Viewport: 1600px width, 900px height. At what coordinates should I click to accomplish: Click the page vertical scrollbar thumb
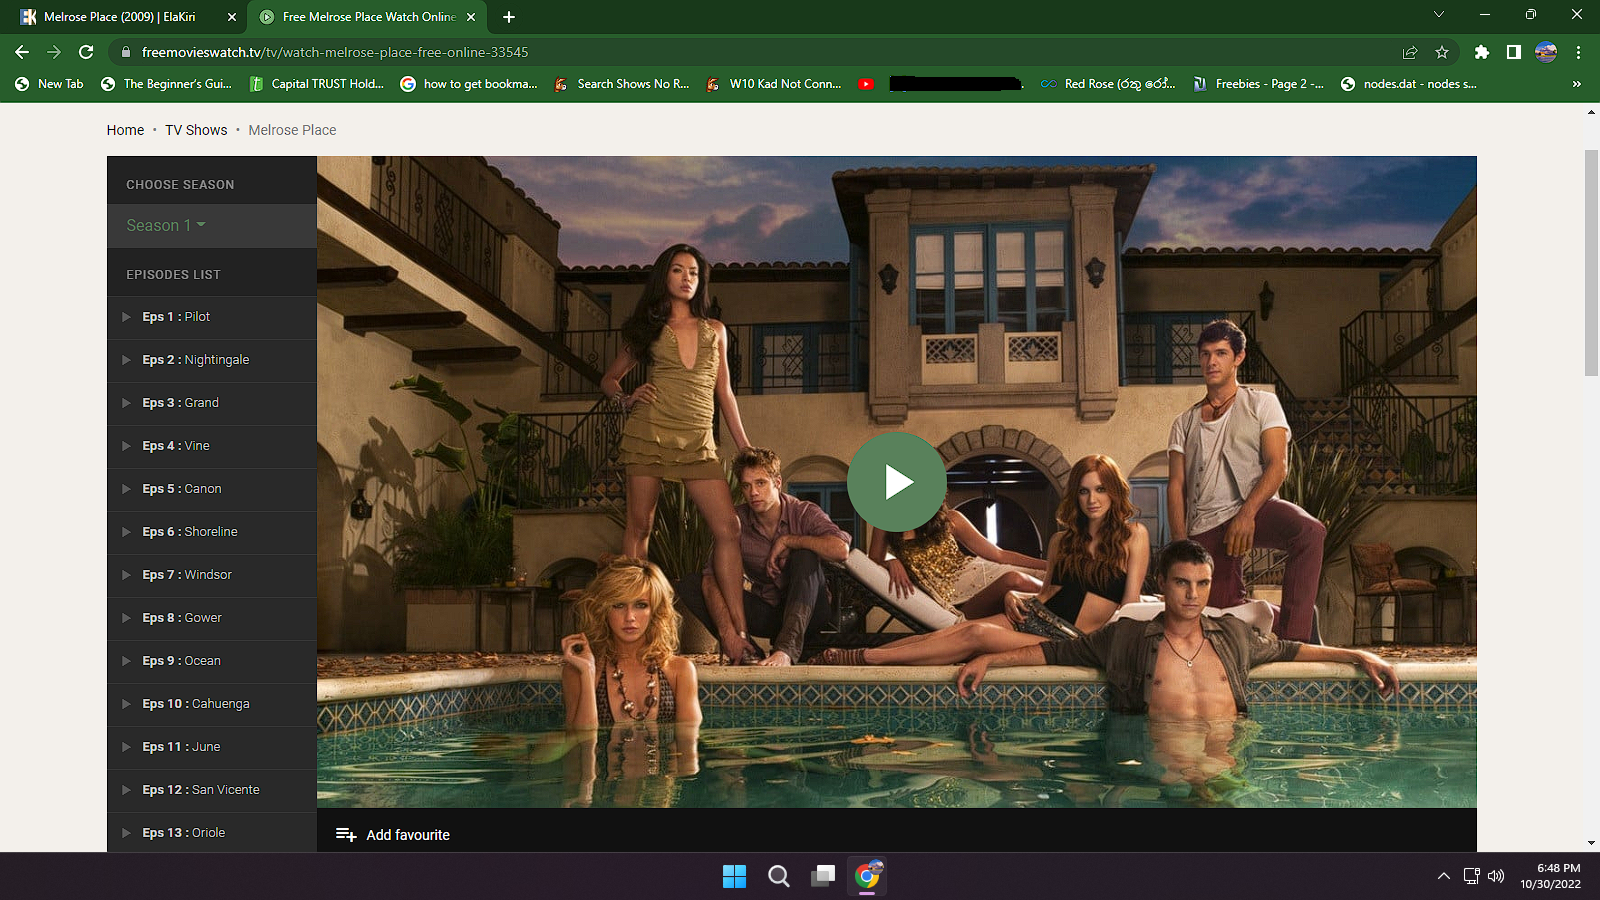pyautogui.click(x=1591, y=263)
